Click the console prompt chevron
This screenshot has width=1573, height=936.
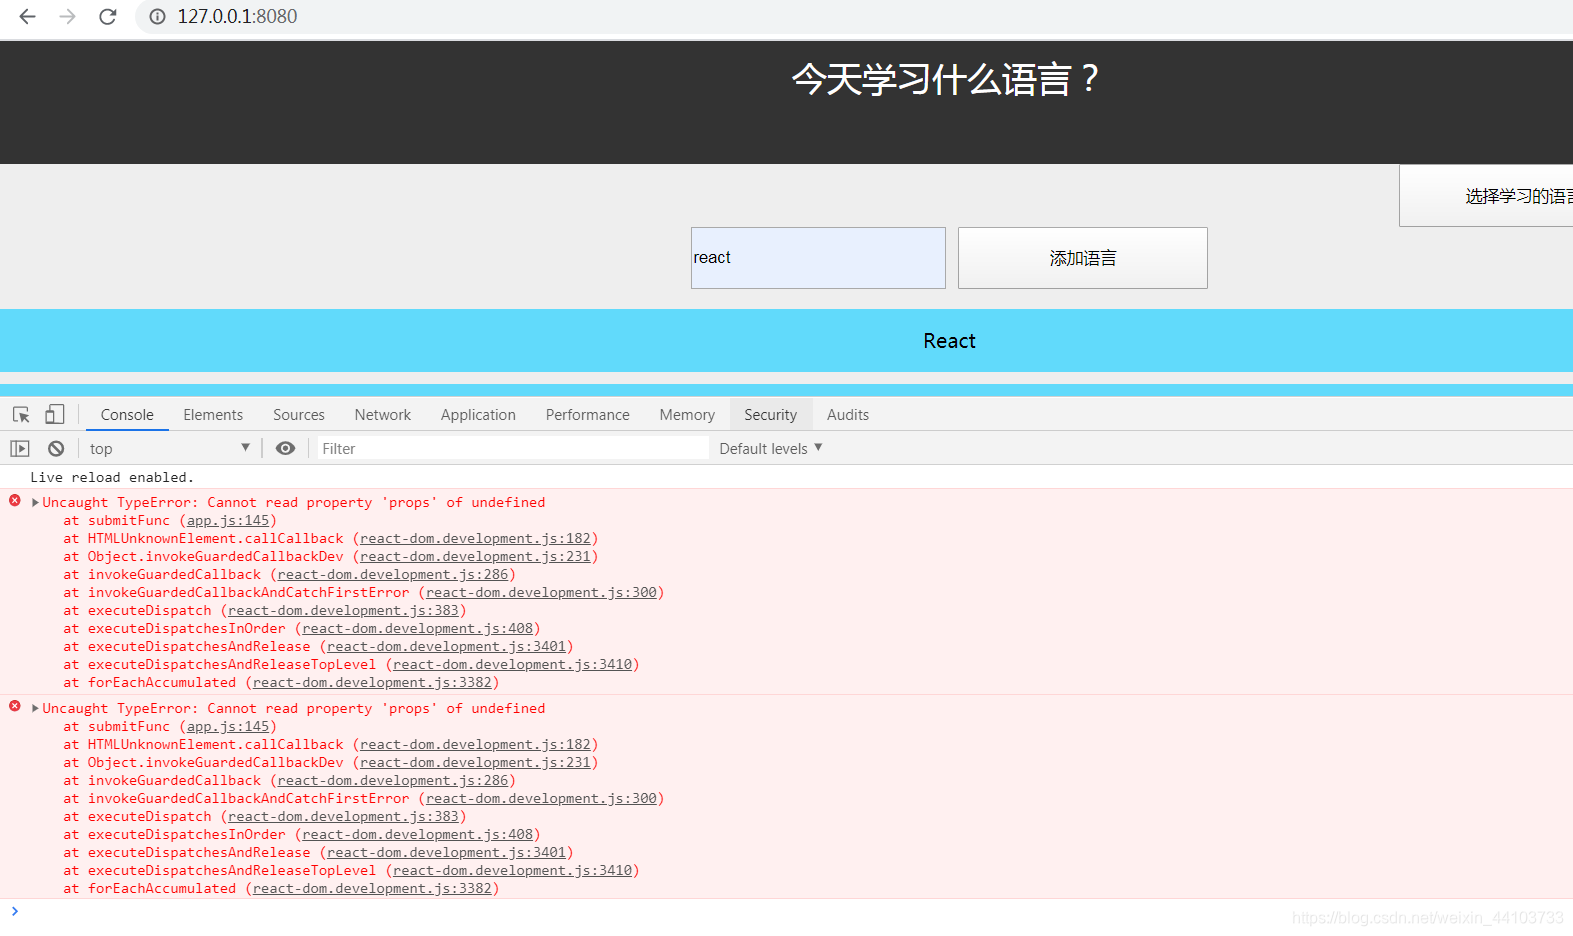click(x=15, y=911)
